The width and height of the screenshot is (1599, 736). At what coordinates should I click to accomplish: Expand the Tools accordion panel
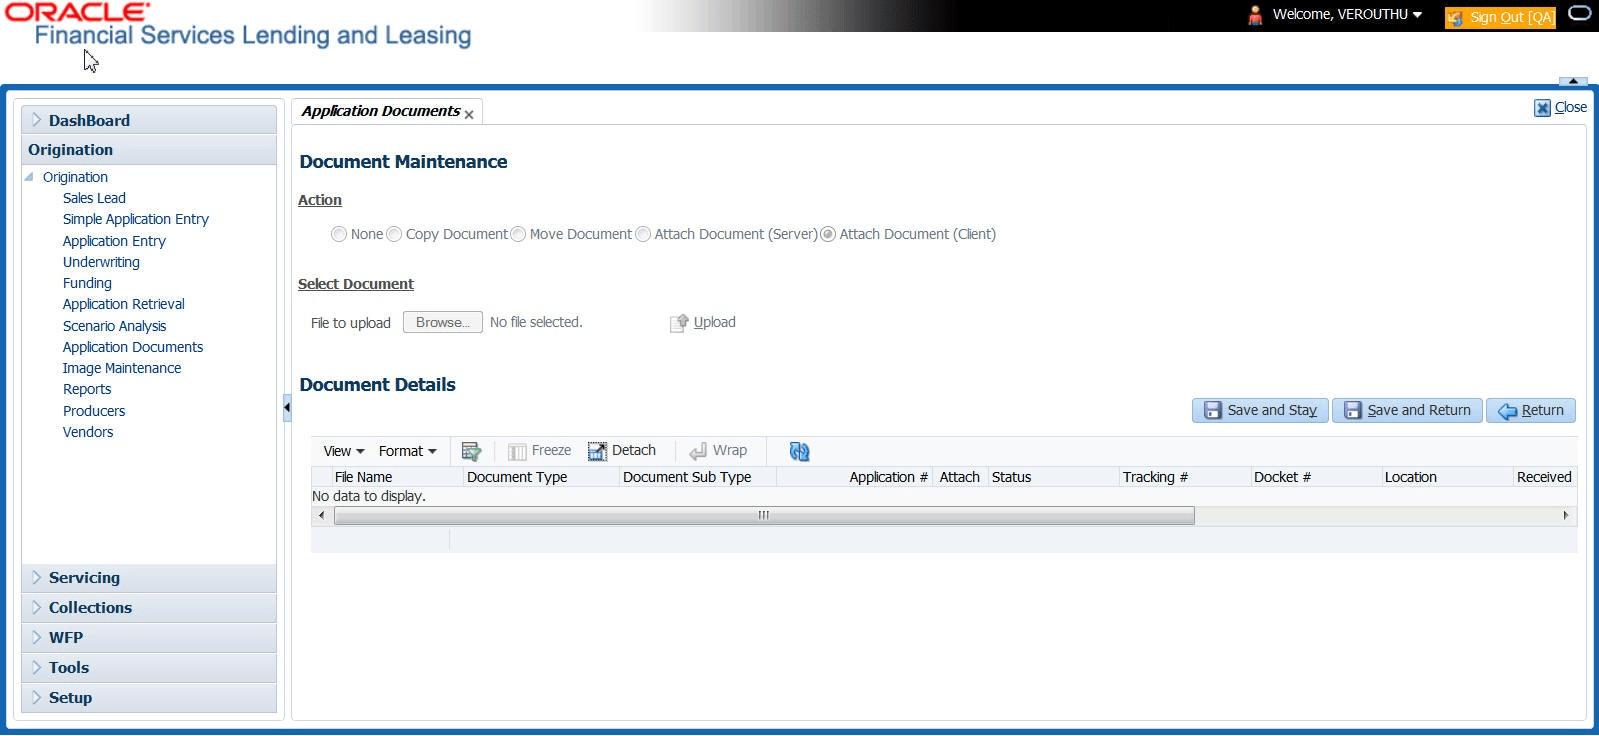(x=149, y=668)
